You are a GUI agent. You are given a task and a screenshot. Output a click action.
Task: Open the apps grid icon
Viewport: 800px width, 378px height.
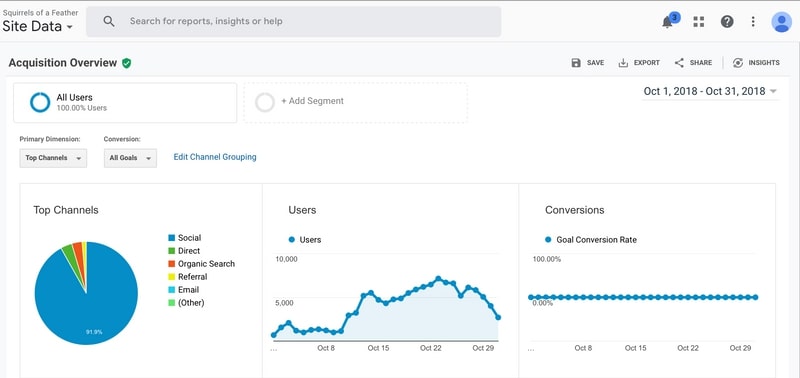click(698, 21)
